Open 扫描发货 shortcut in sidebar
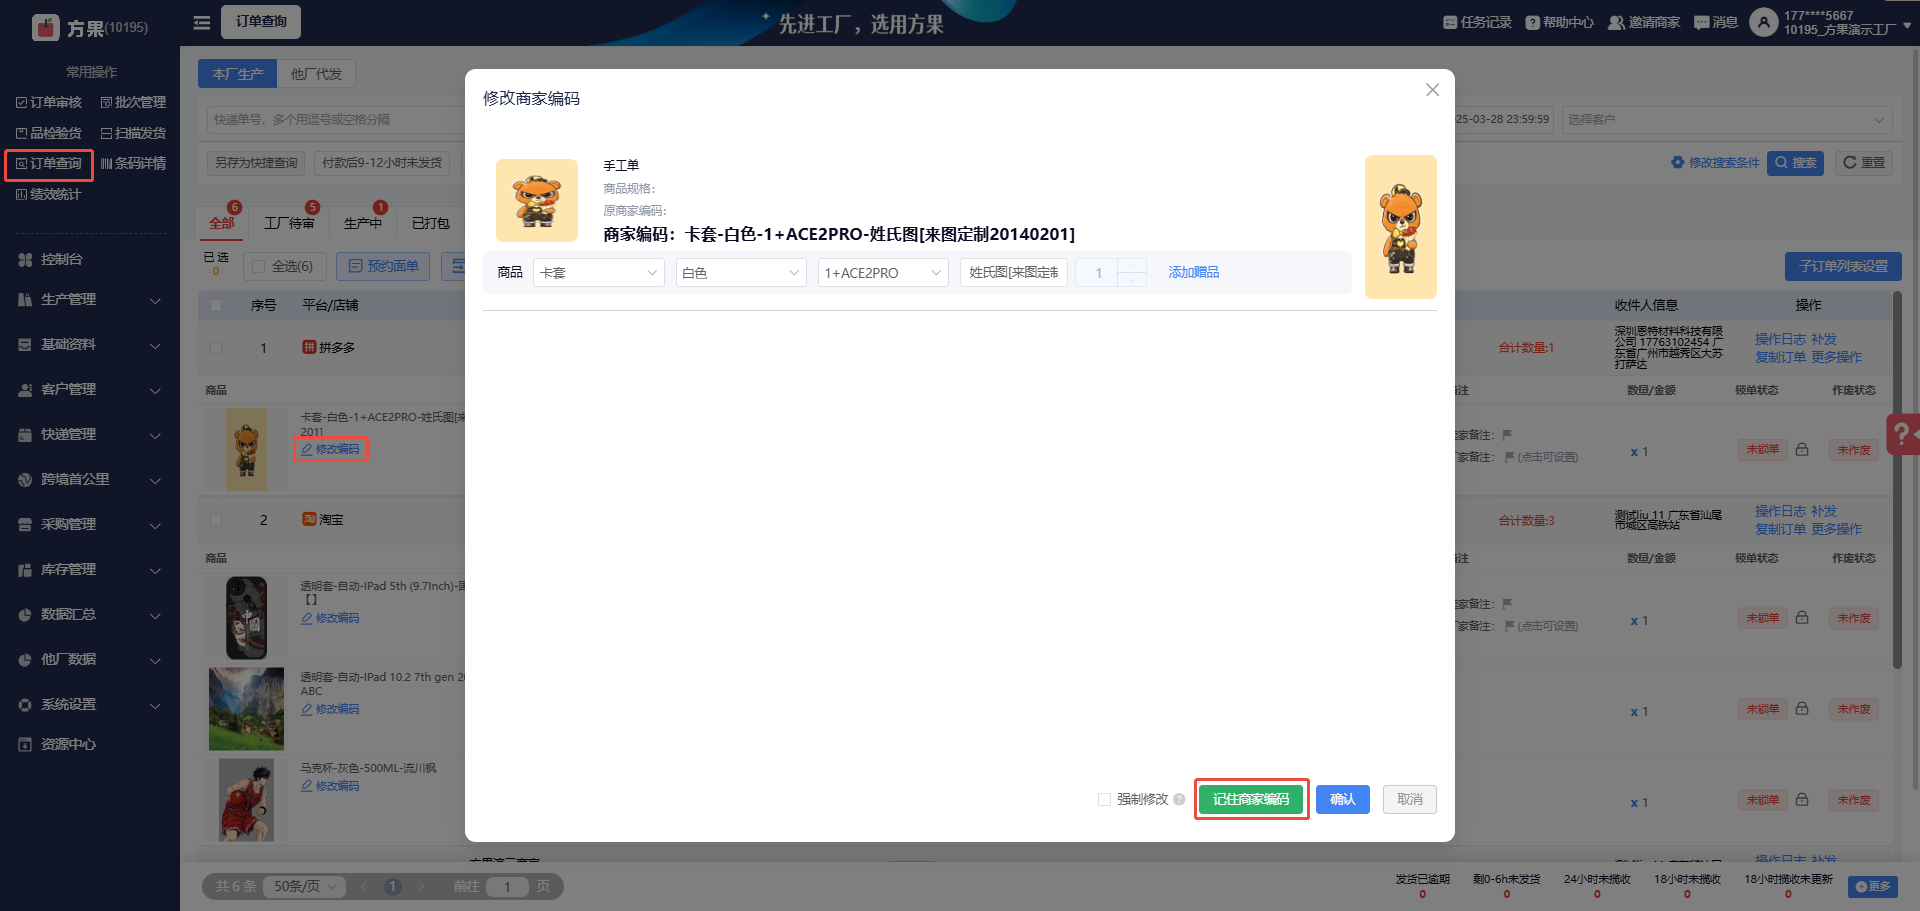1920x911 pixels. 133,133
